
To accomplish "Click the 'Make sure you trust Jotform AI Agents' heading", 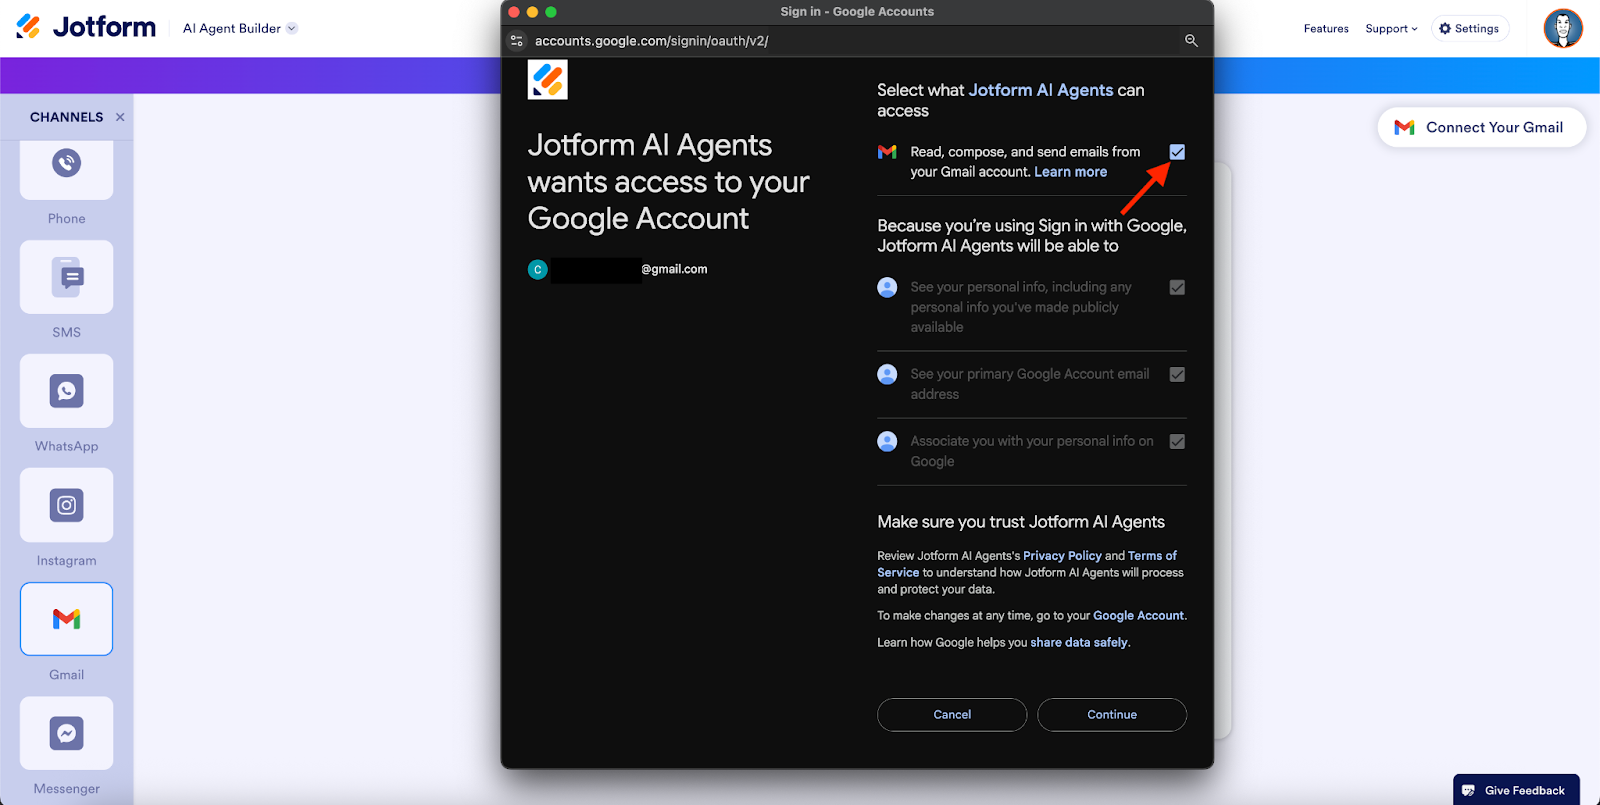I will 1021,522.
